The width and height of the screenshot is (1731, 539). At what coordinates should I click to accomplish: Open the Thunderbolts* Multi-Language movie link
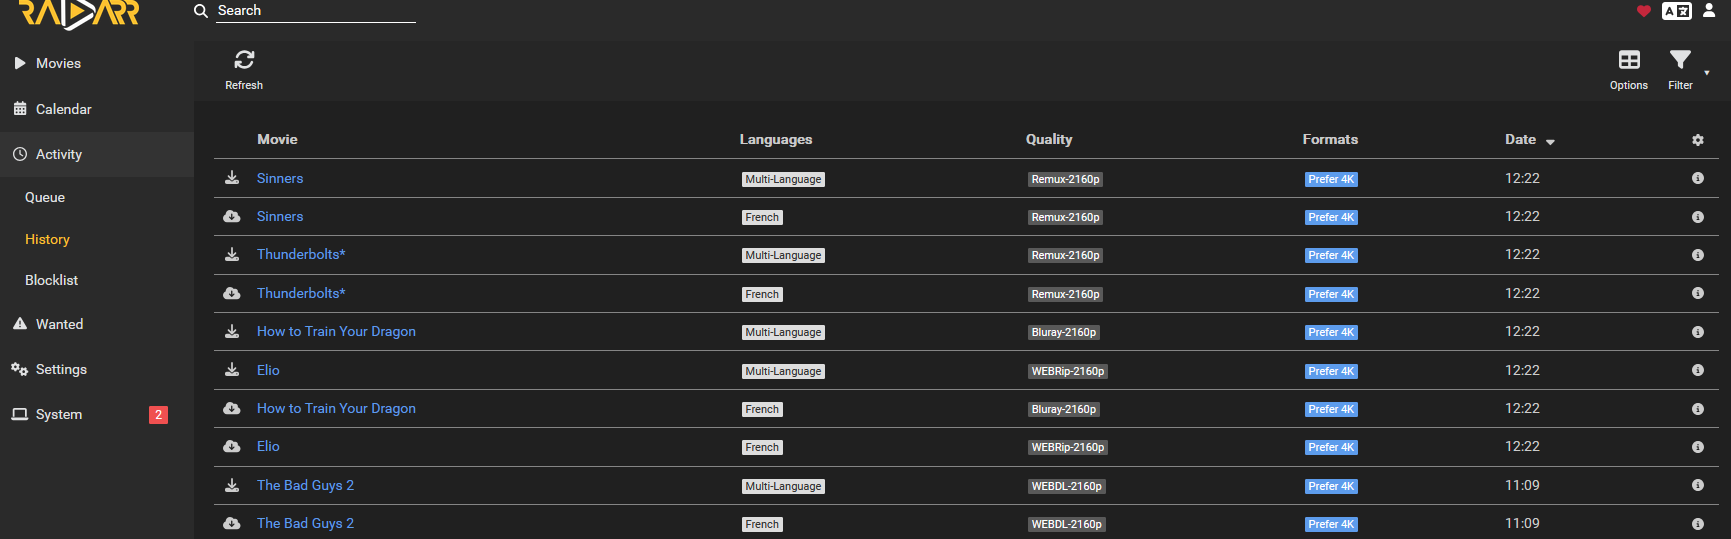(x=301, y=254)
